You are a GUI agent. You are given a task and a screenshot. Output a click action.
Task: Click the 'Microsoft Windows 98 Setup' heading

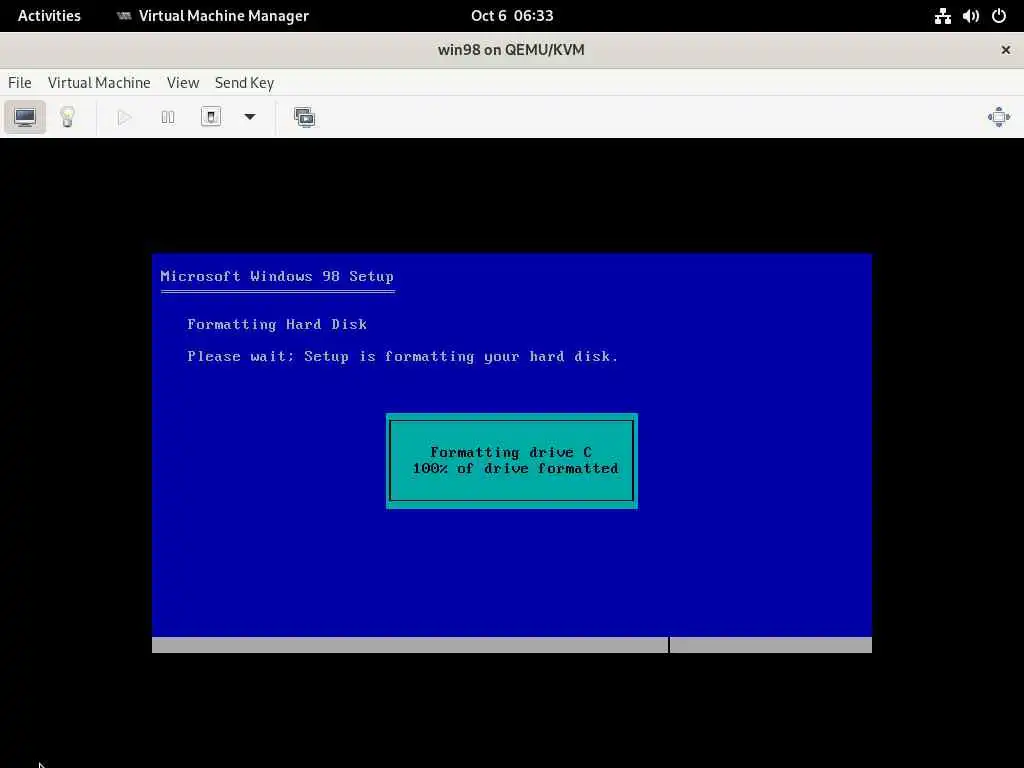click(x=277, y=276)
